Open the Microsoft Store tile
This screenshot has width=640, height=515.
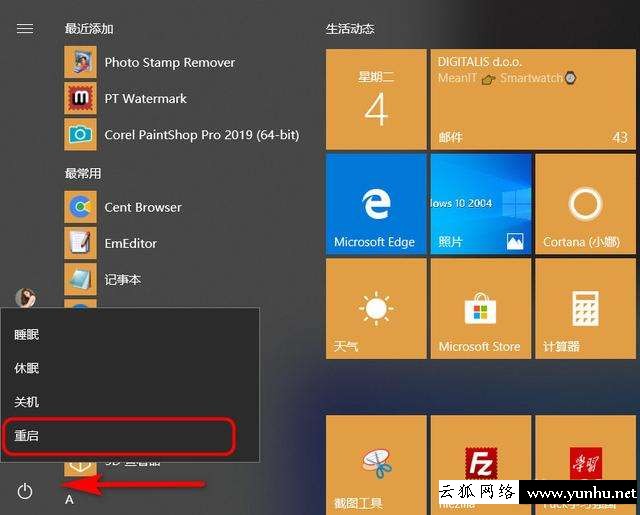click(481, 309)
